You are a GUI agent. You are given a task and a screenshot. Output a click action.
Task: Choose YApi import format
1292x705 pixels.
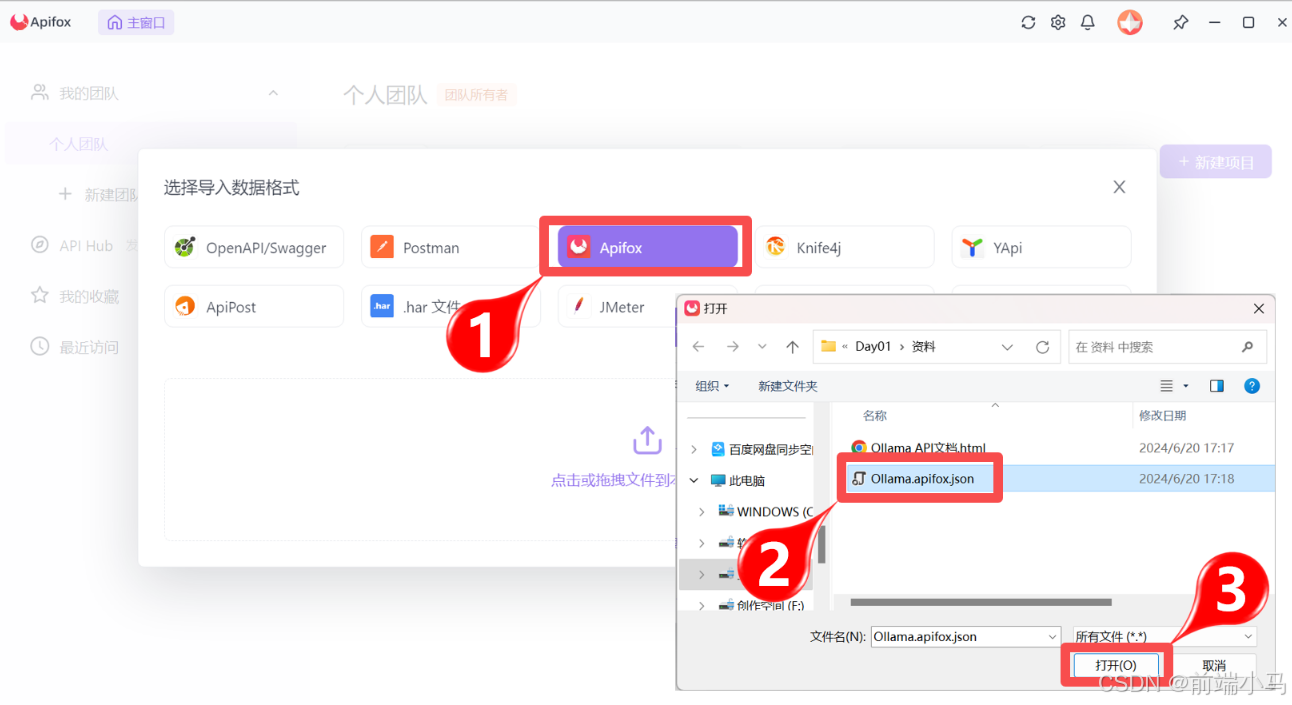[x=1041, y=247]
